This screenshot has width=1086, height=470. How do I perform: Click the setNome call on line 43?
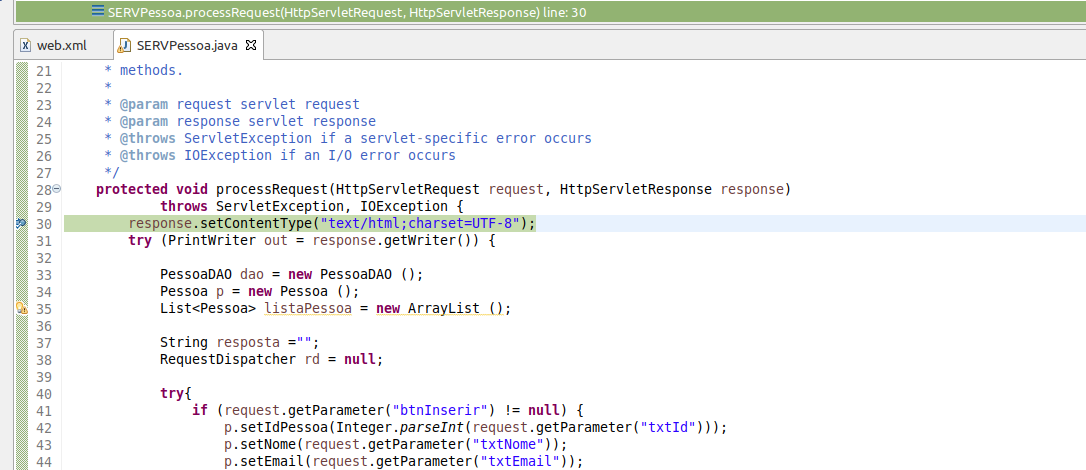point(268,444)
